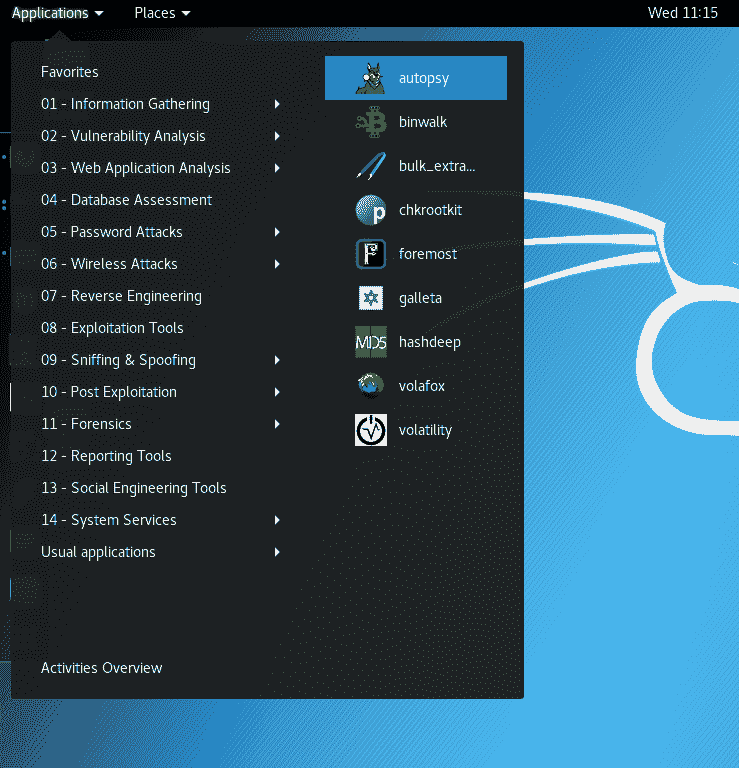Click the hashdeep MD5 icon
739x768 pixels.
pyautogui.click(x=371, y=342)
